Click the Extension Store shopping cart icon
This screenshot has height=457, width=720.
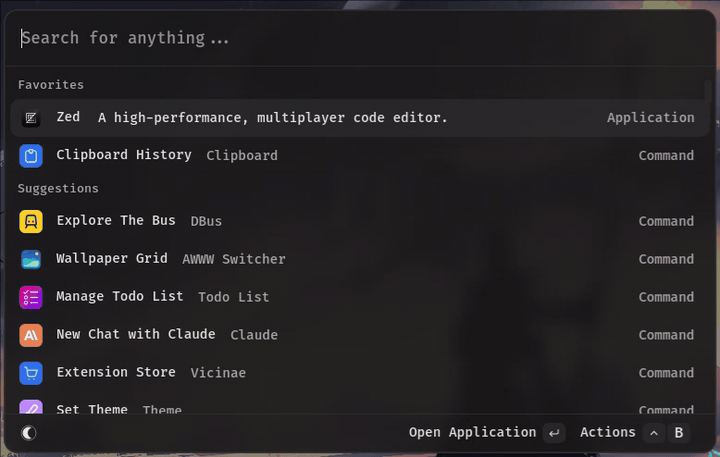pyautogui.click(x=31, y=373)
